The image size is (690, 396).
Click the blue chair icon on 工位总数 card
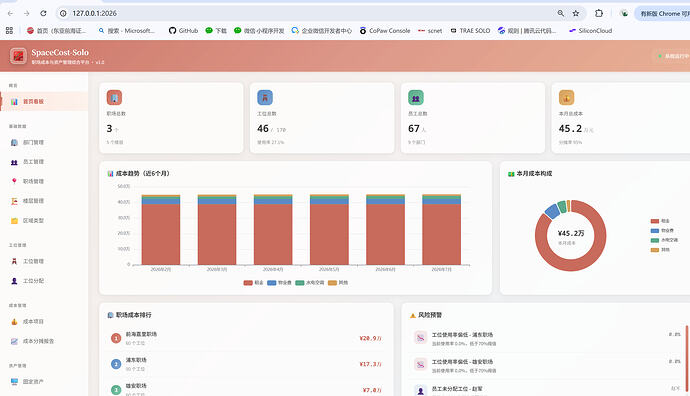[265, 98]
